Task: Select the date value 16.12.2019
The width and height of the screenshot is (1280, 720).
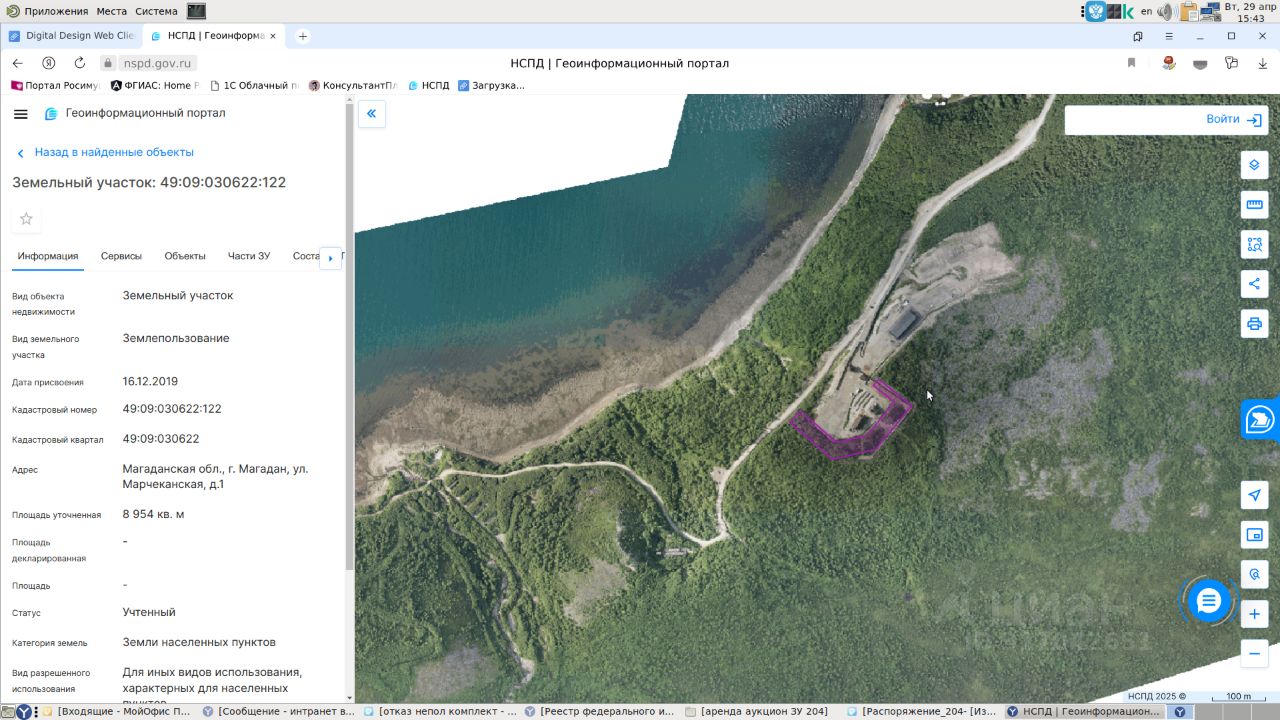Action: (150, 382)
